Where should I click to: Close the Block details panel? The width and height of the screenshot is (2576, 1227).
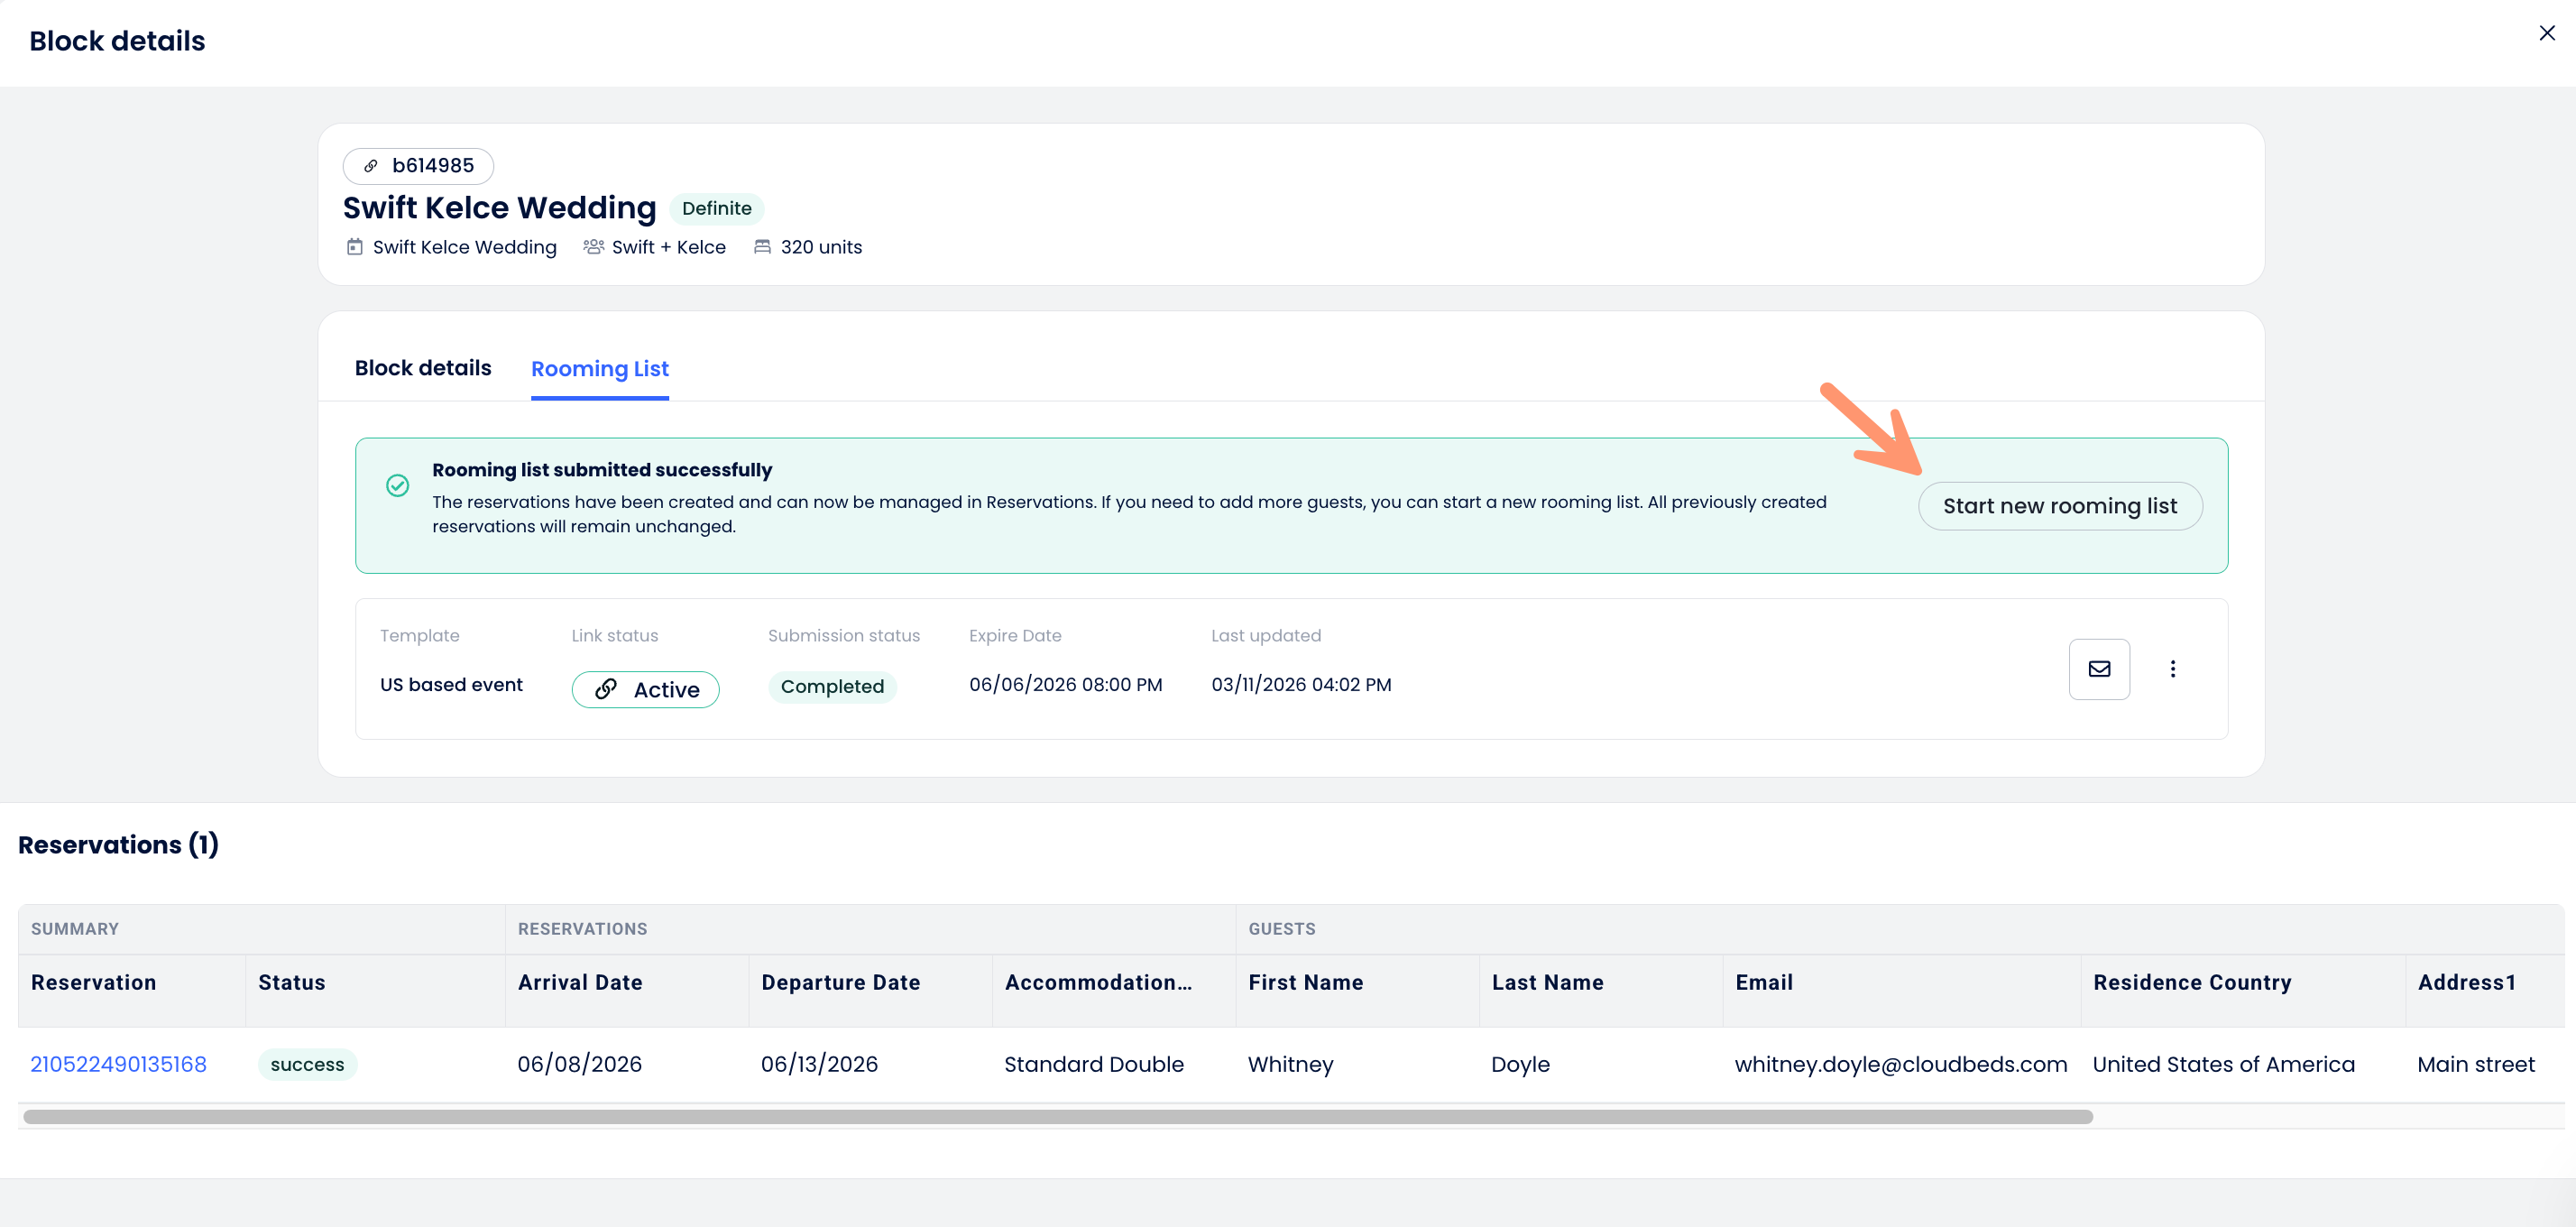pos(2546,33)
